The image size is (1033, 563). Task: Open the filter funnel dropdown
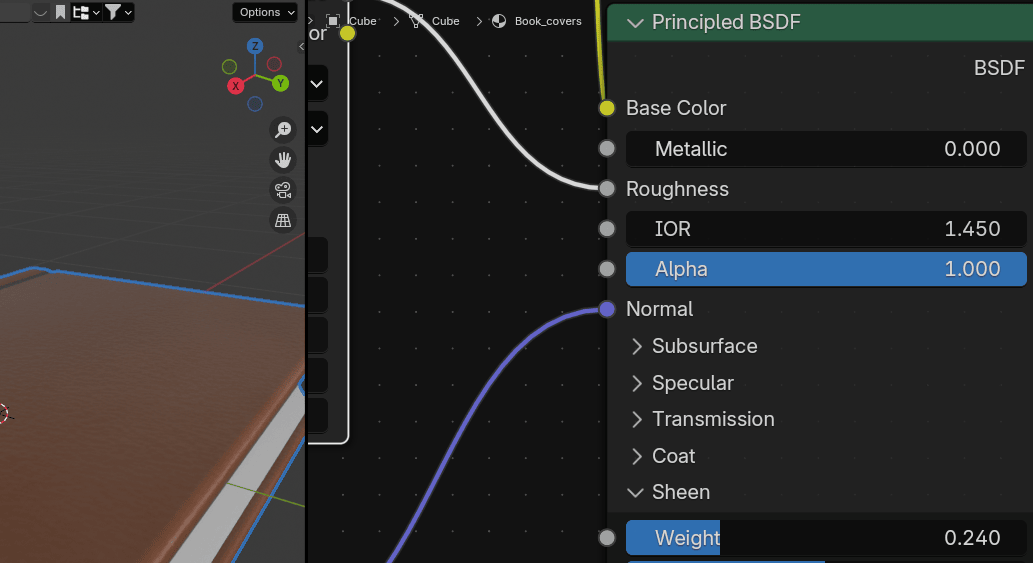(x=118, y=12)
